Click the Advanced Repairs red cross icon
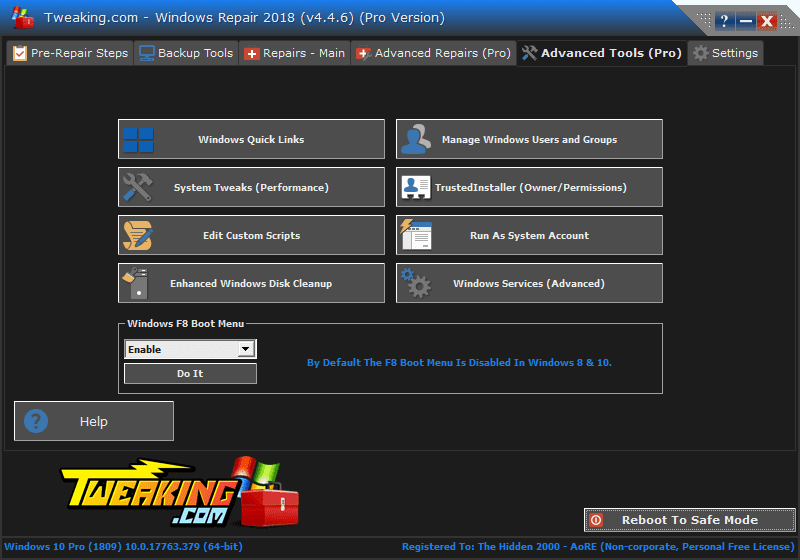 point(363,54)
